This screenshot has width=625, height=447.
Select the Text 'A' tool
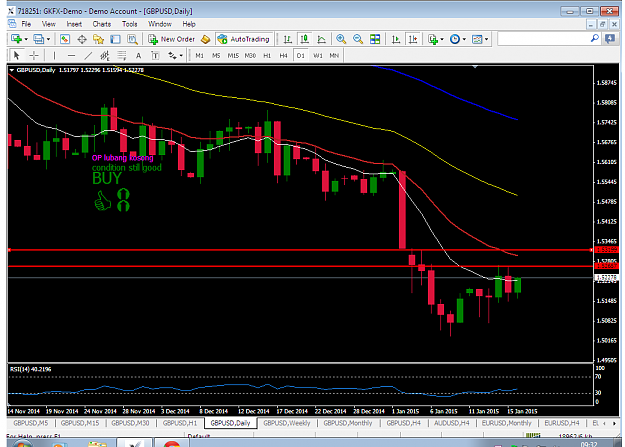[138, 55]
